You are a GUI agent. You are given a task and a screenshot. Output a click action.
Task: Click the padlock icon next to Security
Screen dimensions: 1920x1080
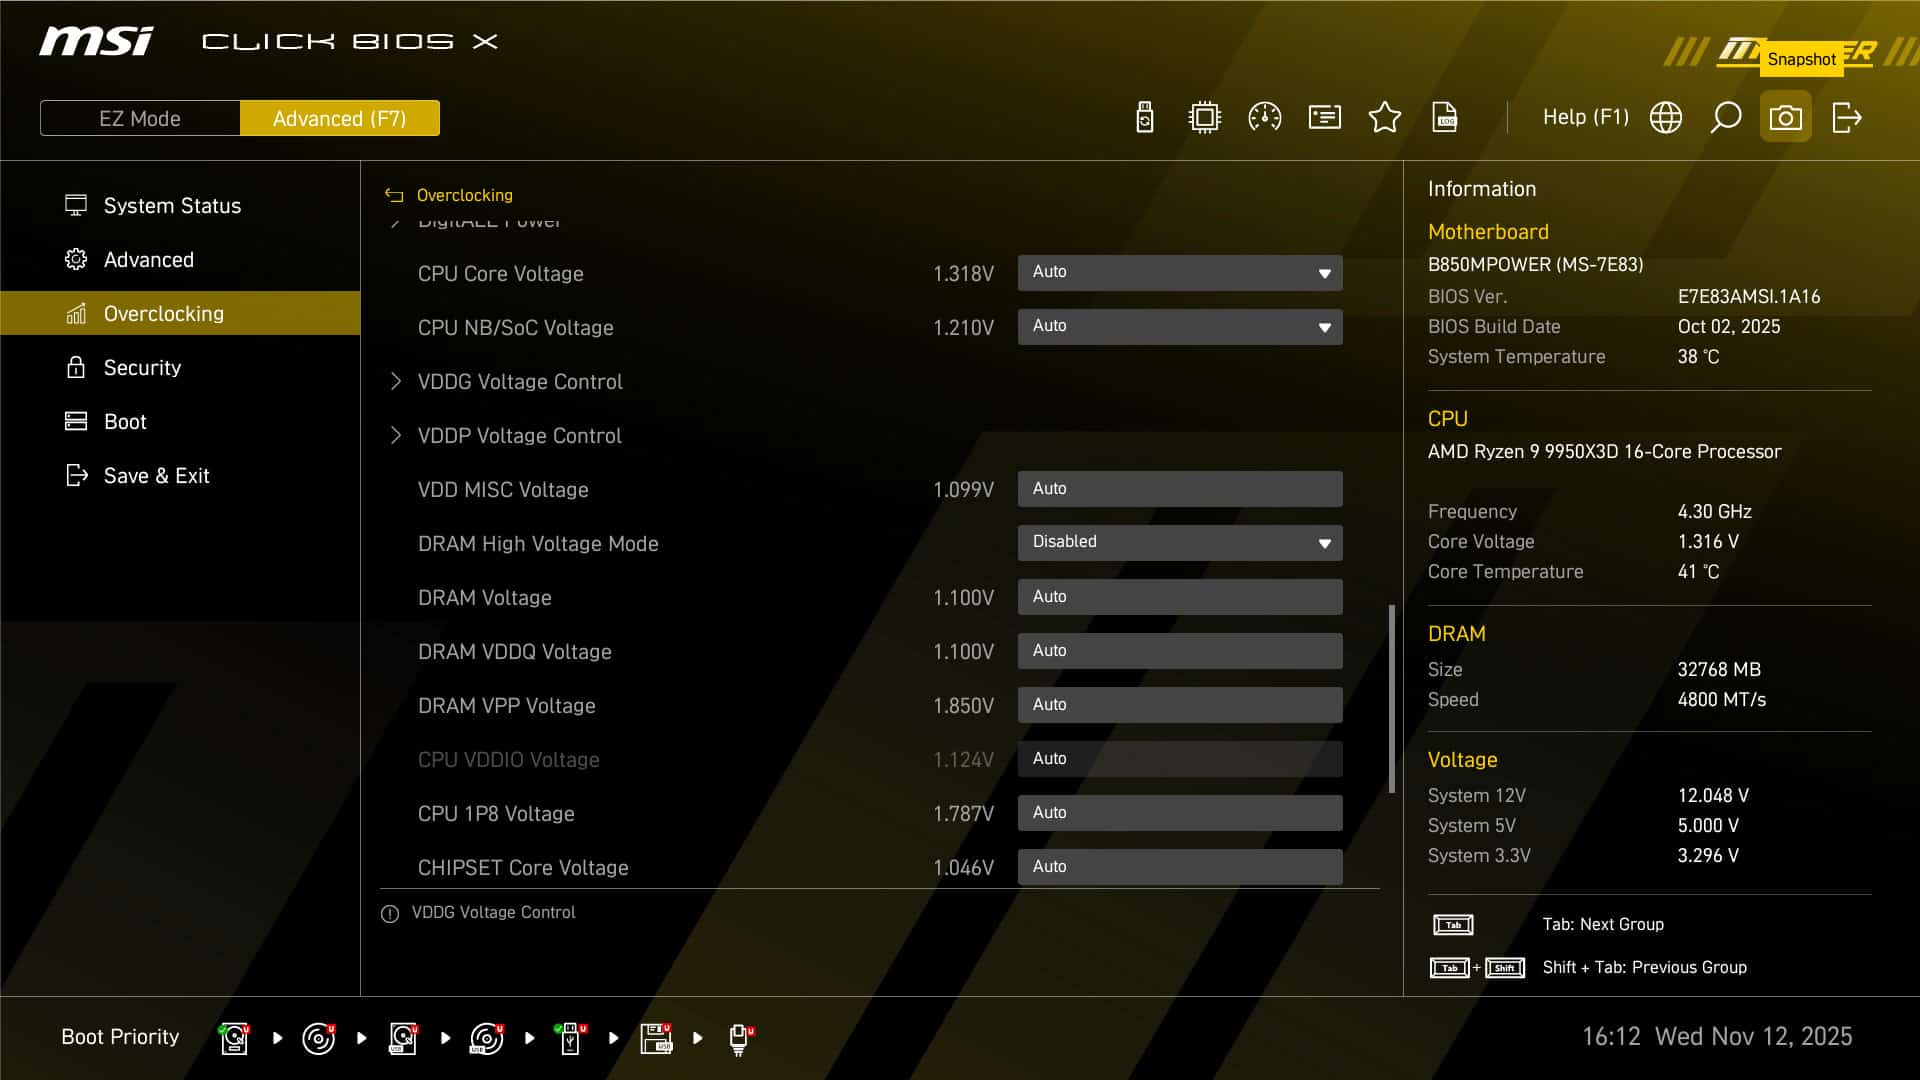(x=76, y=367)
